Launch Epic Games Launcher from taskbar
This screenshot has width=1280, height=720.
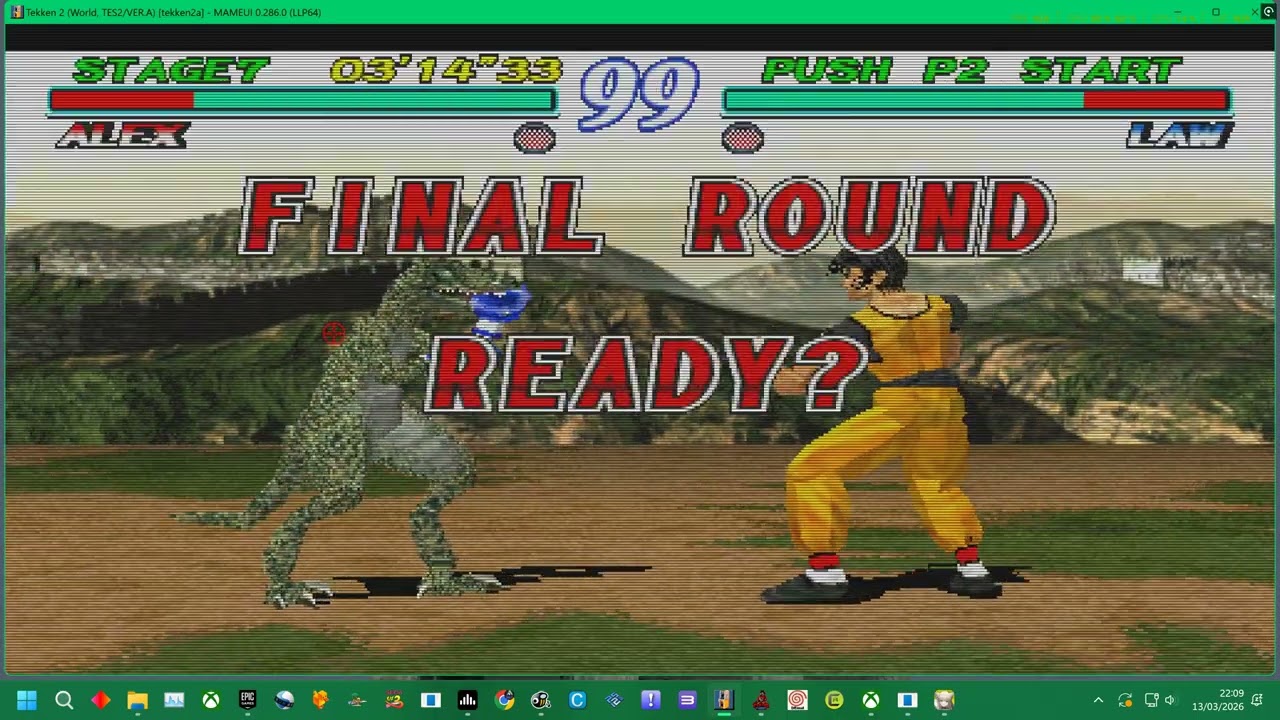tap(247, 700)
